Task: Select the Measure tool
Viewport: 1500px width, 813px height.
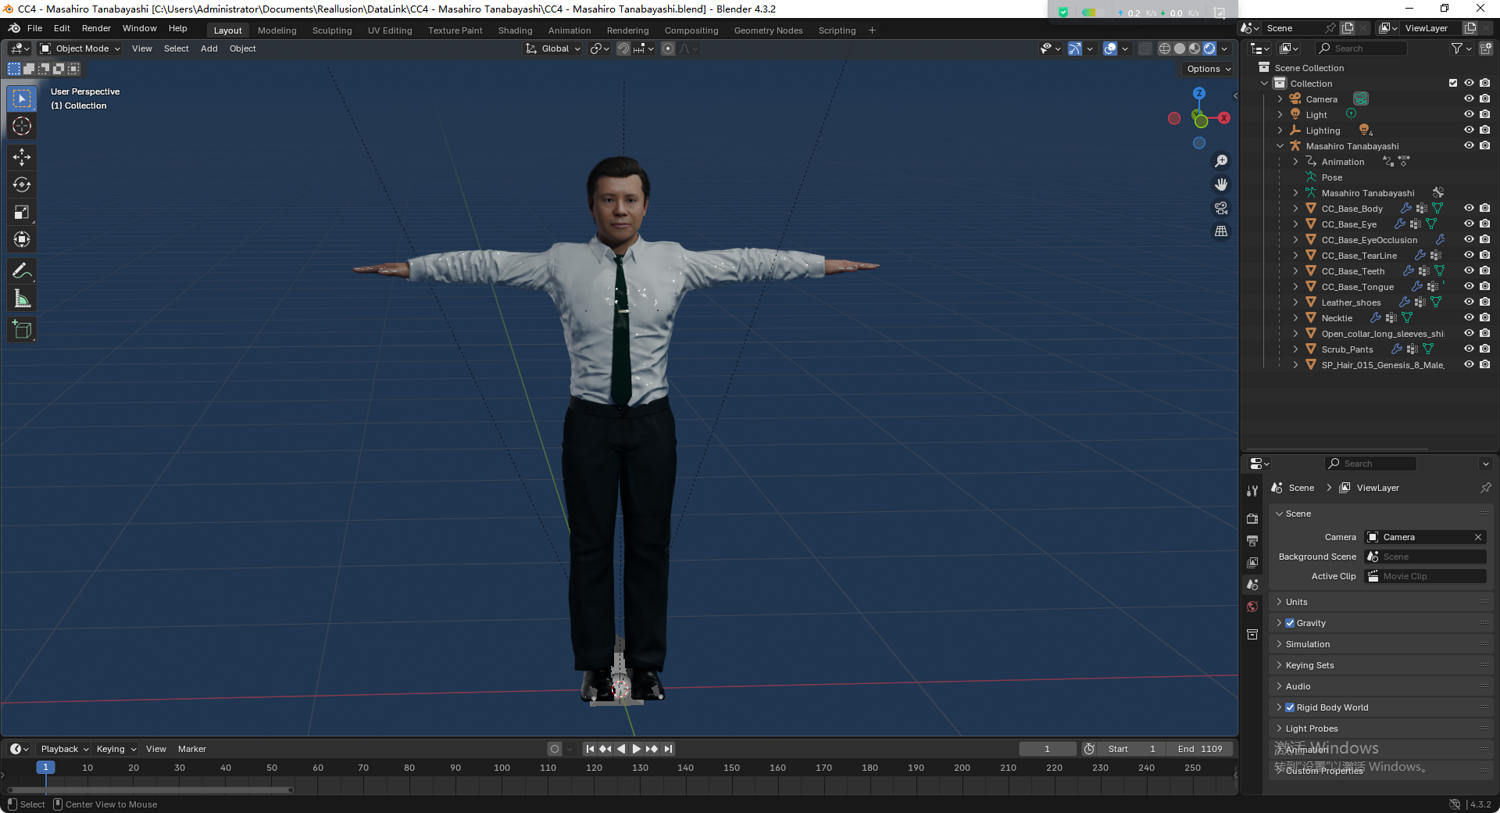Action: (x=22, y=299)
